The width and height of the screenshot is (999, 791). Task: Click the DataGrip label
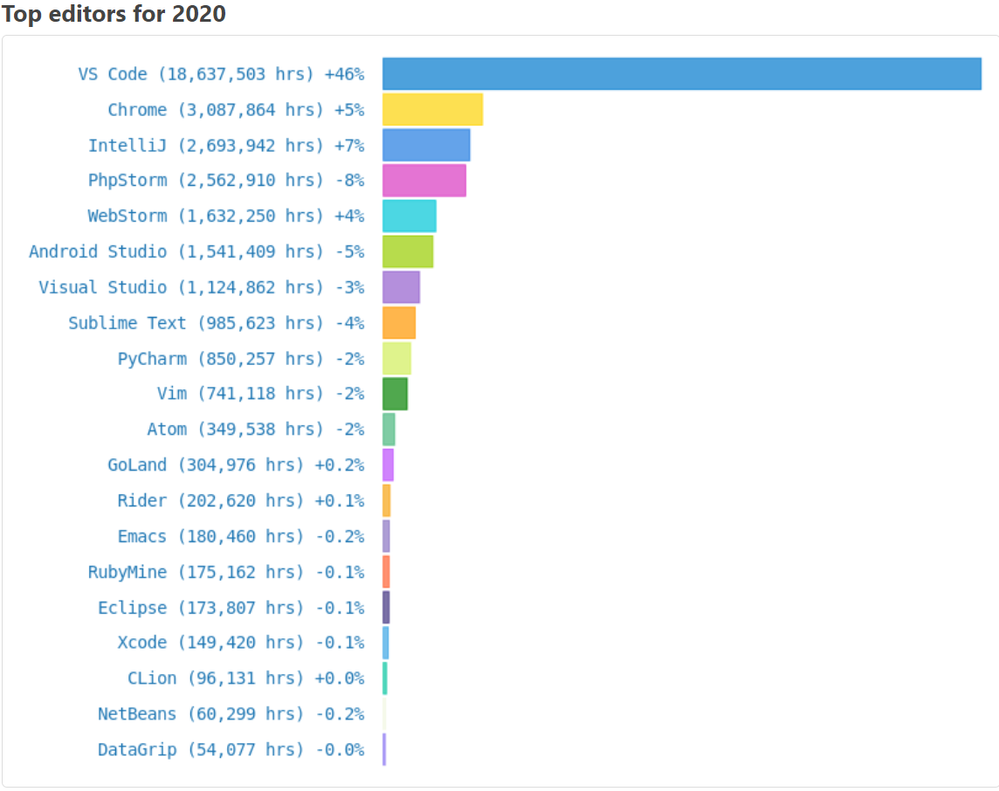[x=231, y=750]
